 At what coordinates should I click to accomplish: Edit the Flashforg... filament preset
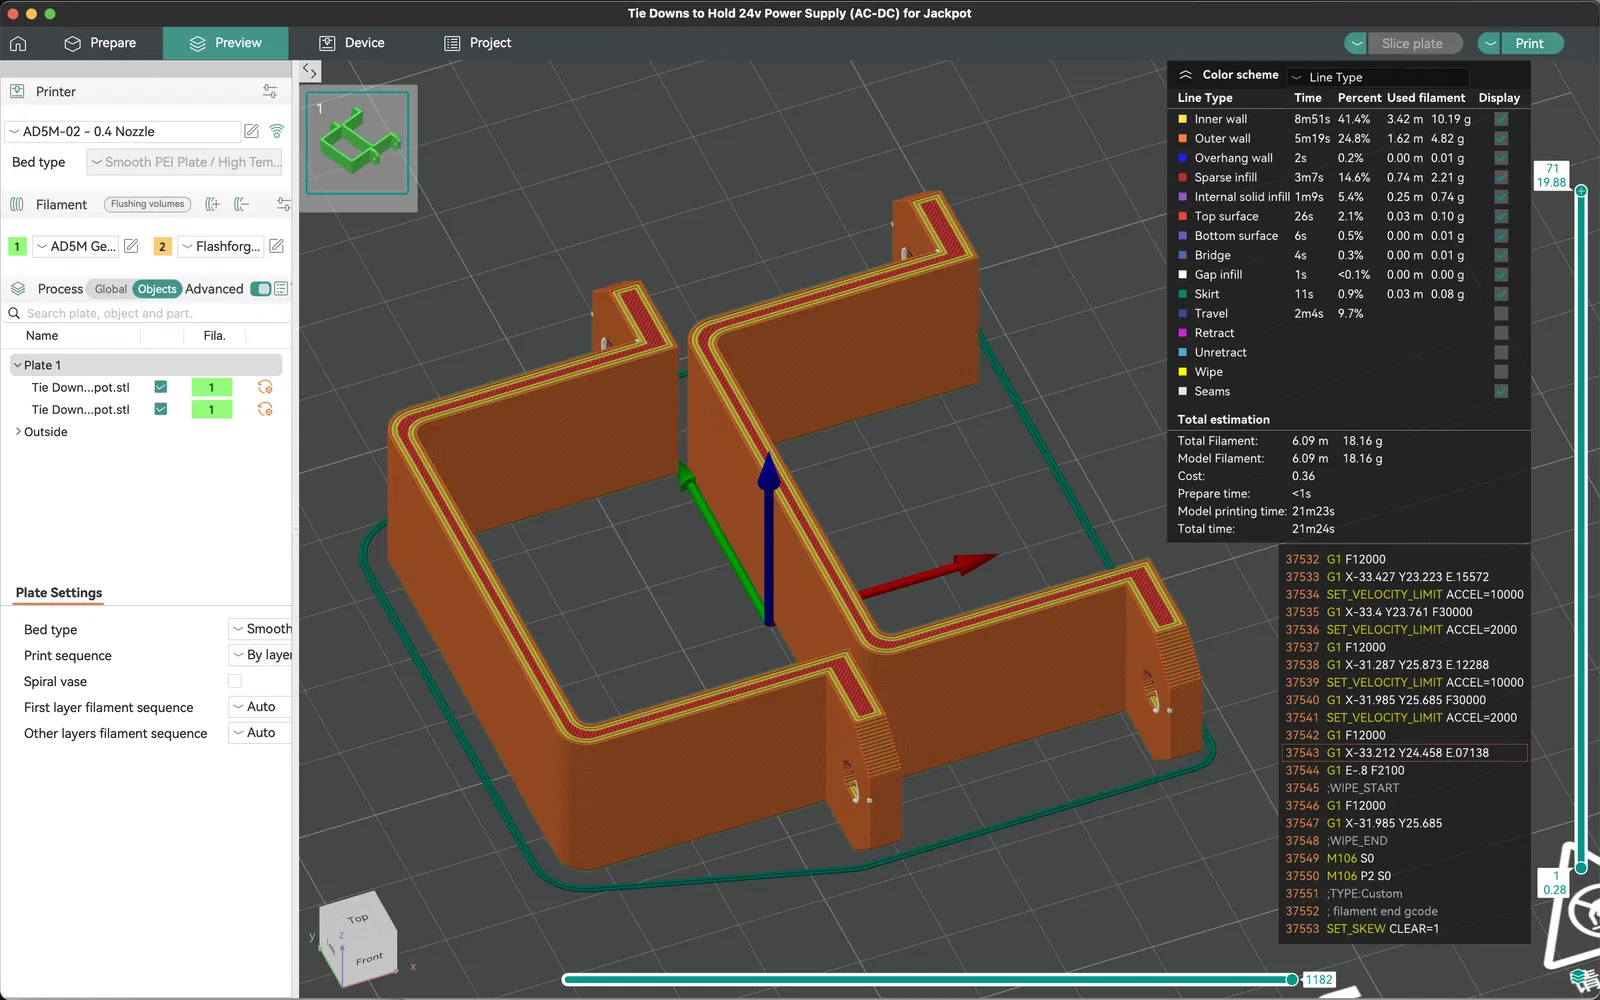tap(277, 246)
